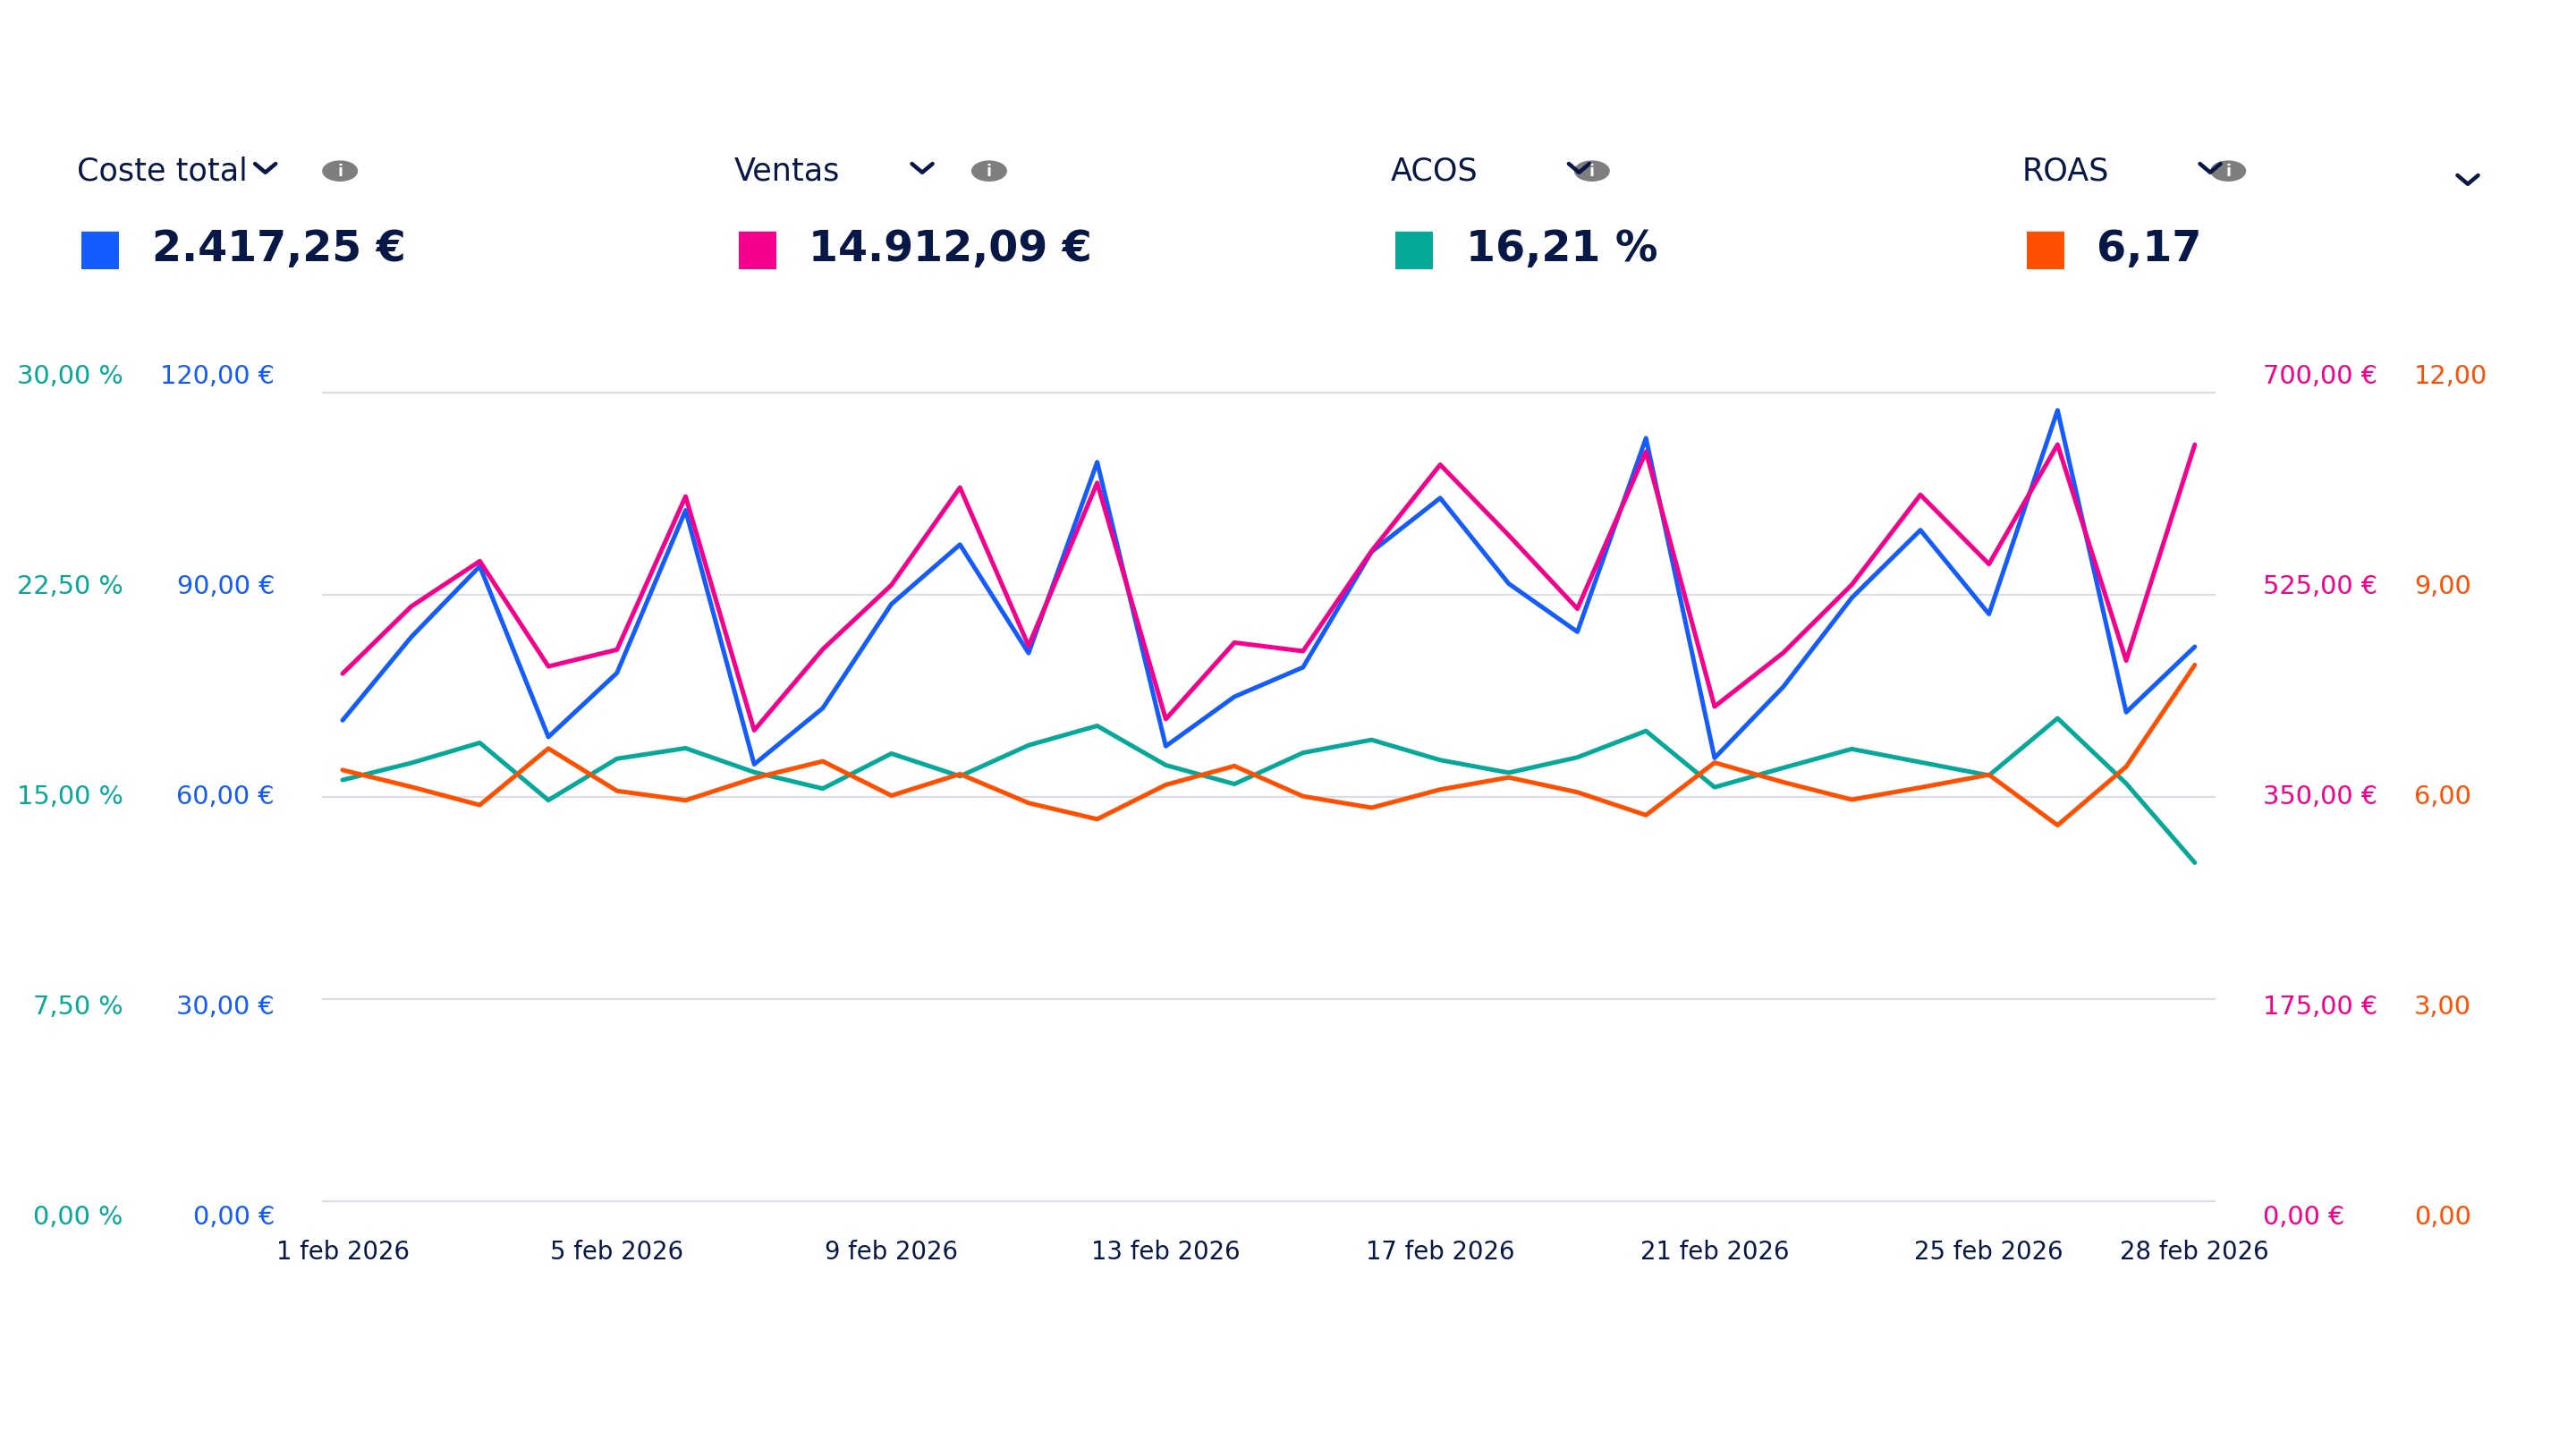Collapse the chart panel with far-right chevron
Screen dimensions: 2576x1449
pyautogui.click(x=2467, y=180)
